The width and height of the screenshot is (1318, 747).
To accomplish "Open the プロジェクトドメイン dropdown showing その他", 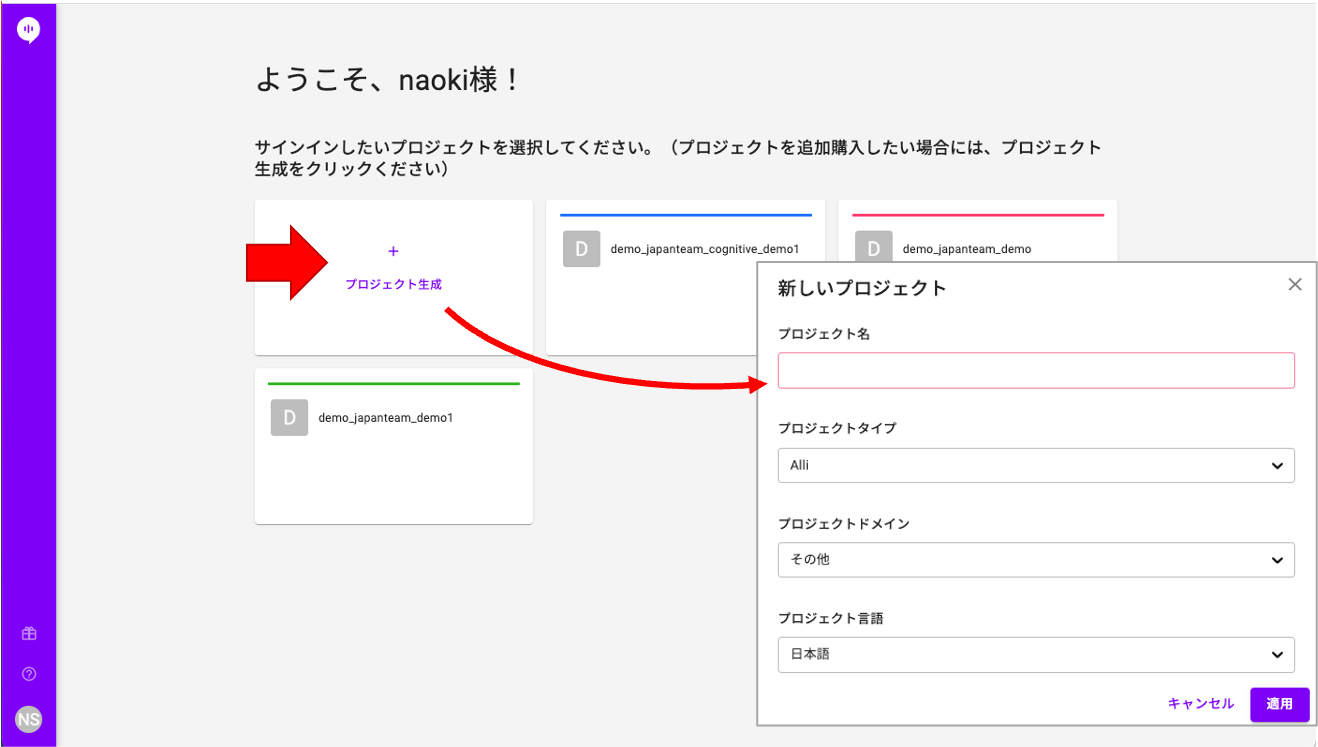I will point(1036,560).
